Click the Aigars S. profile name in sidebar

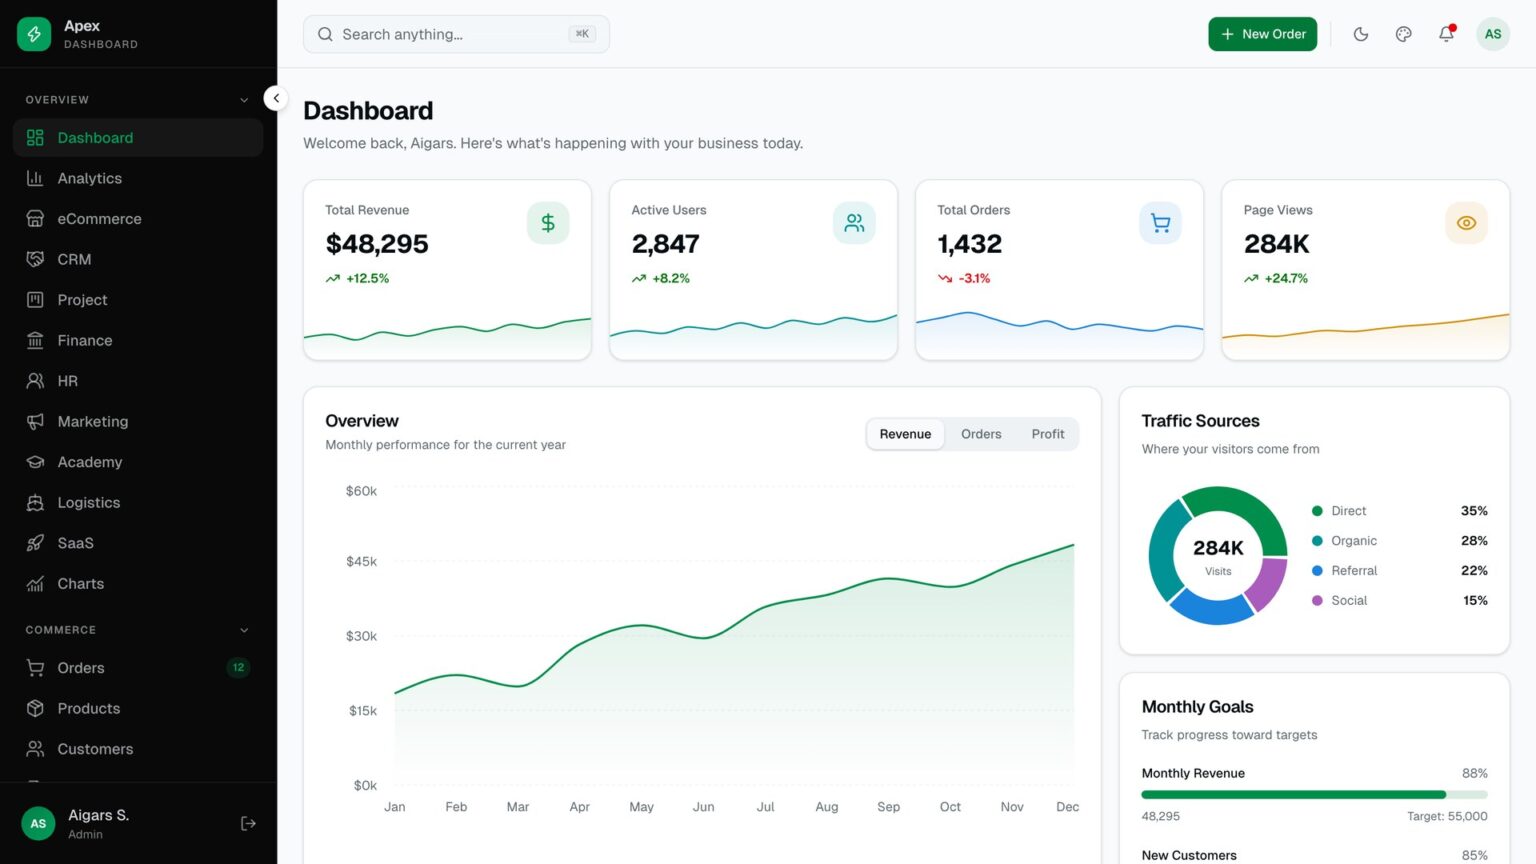[98, 815]
